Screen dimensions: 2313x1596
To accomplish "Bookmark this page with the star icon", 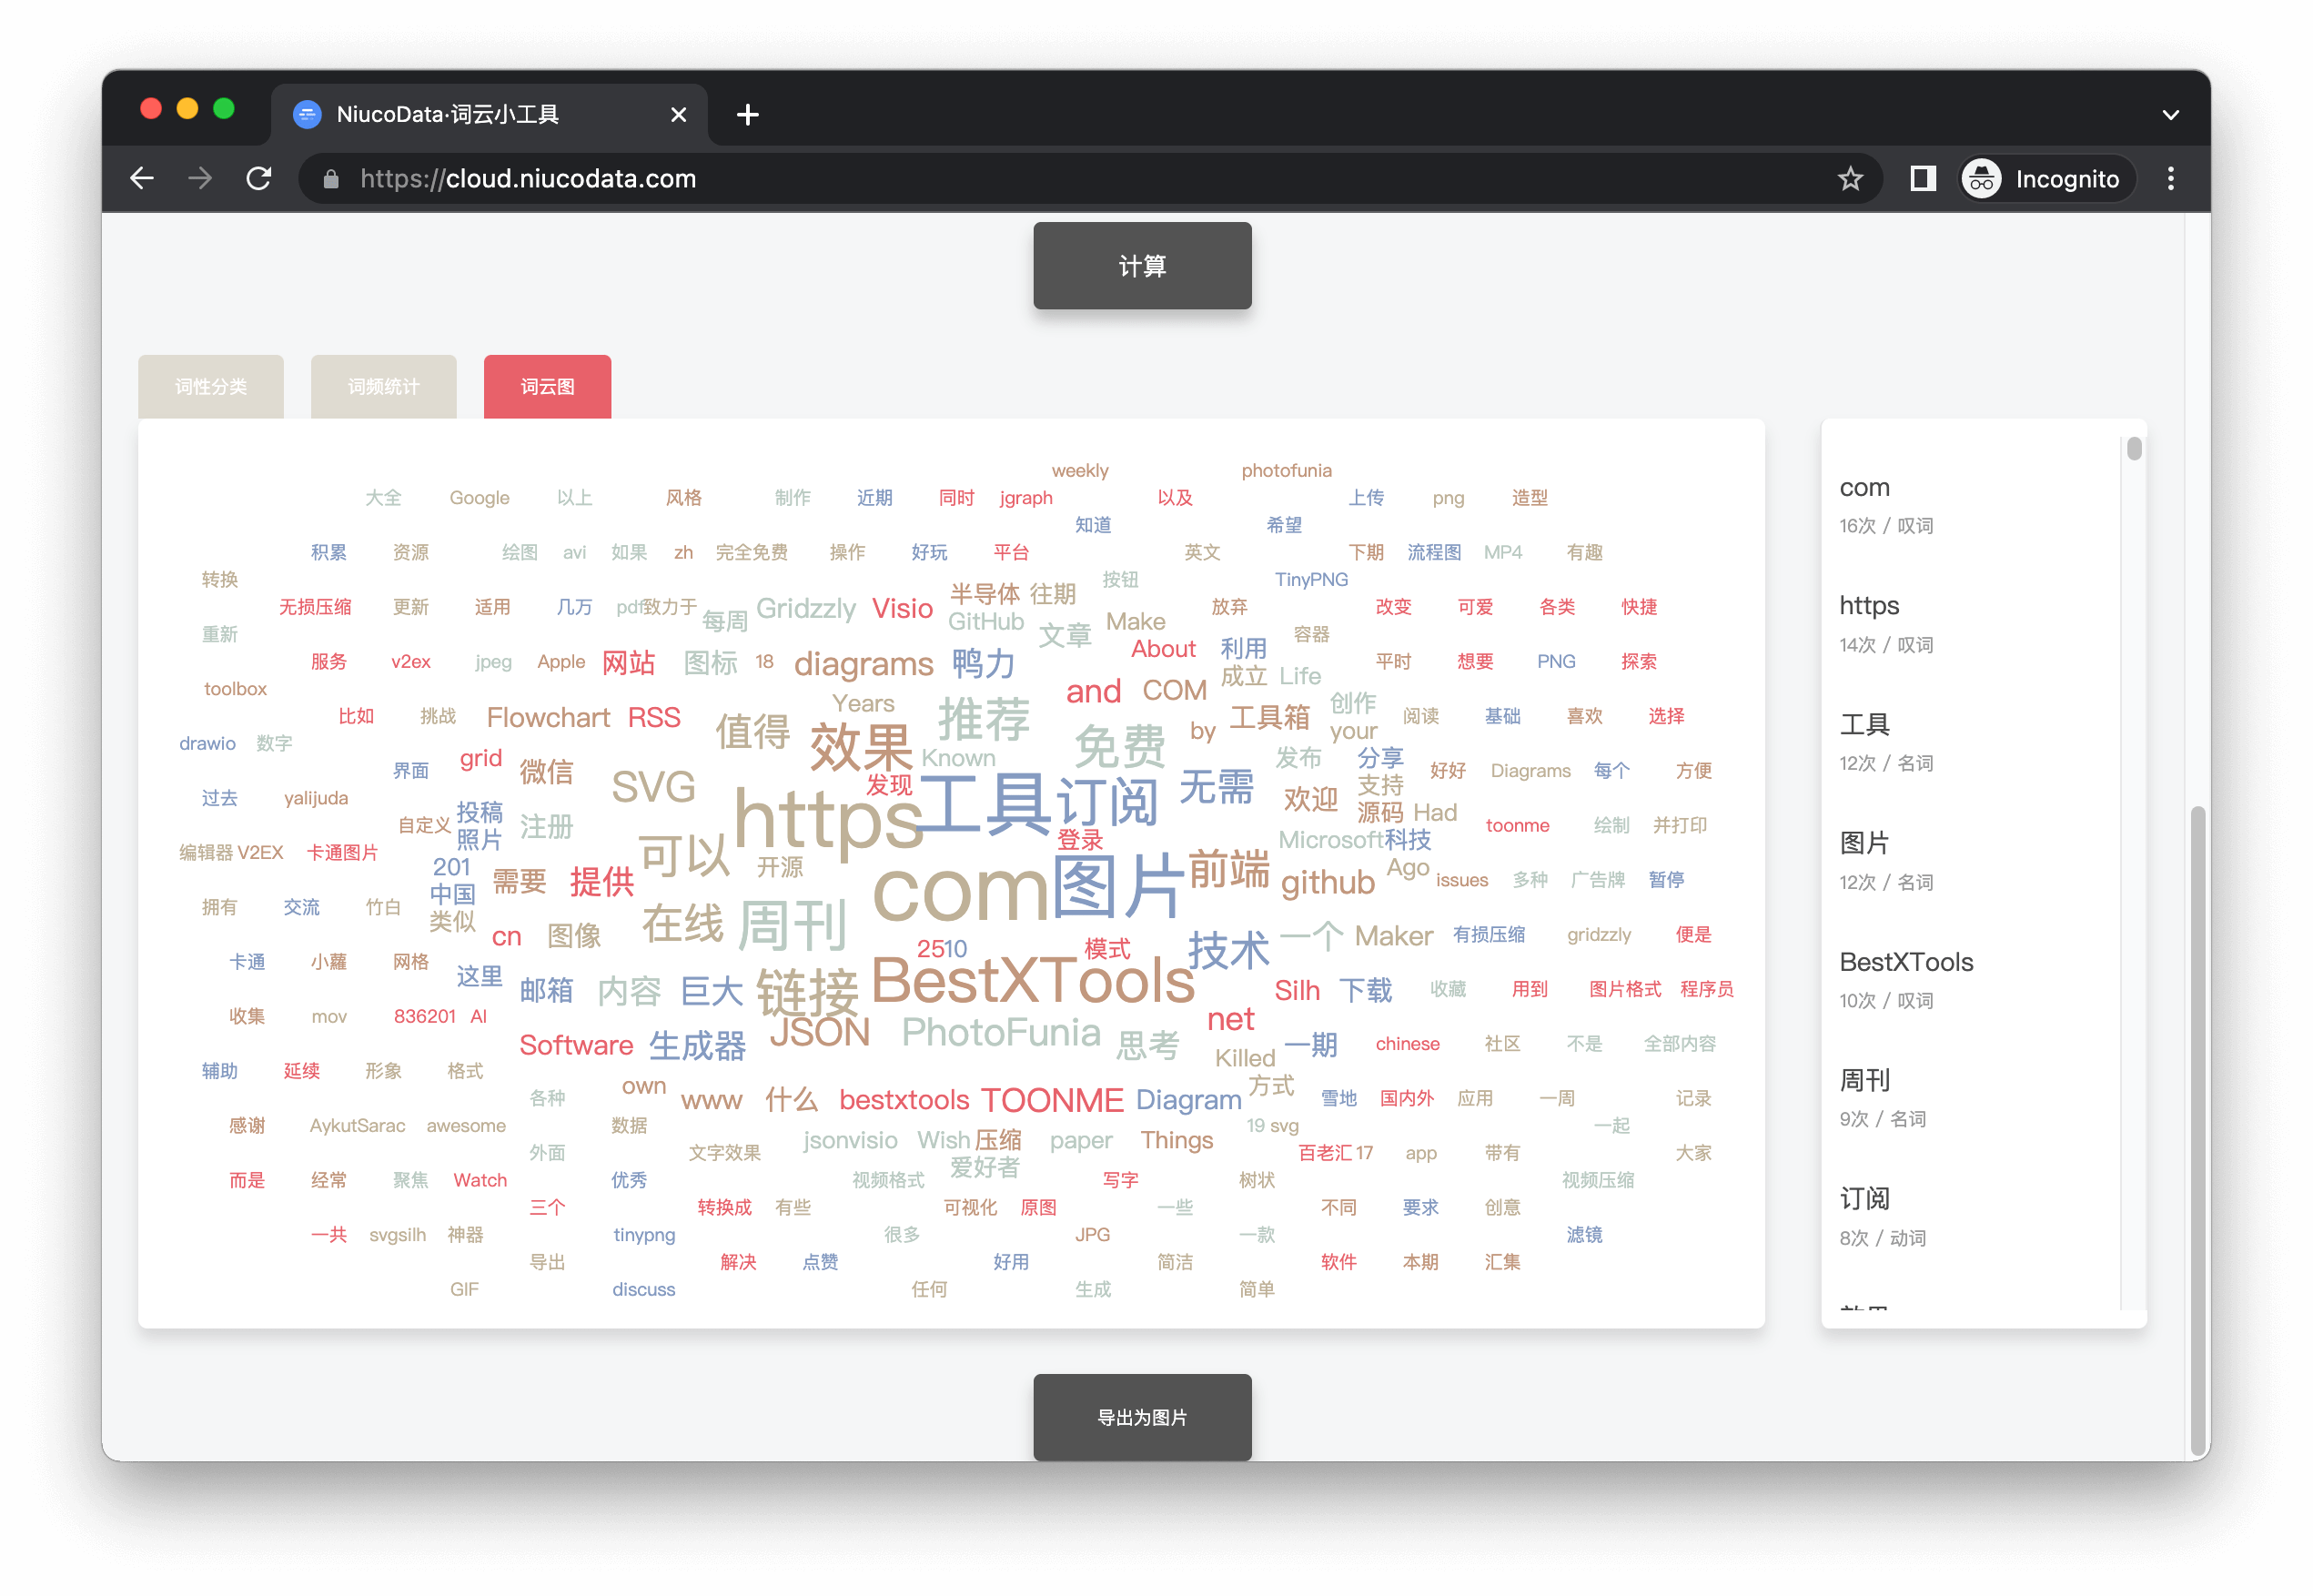I will 1850,179.
